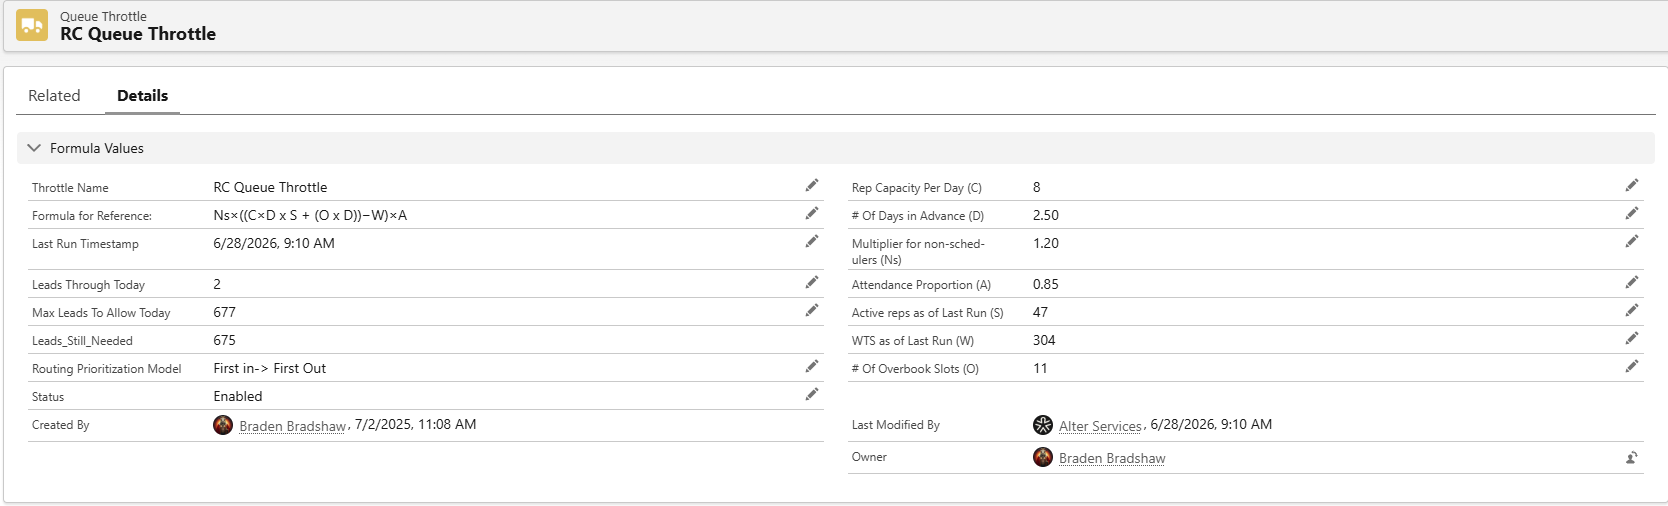
Task: Edit # Of Overbook Slots pencil
Action: coord(1632,366)
